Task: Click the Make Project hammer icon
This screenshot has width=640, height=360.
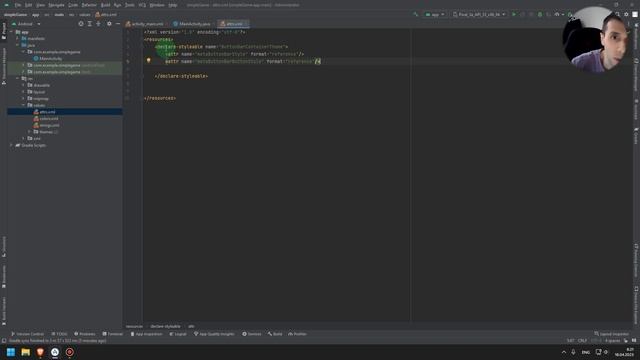Action: coord(416,14)
